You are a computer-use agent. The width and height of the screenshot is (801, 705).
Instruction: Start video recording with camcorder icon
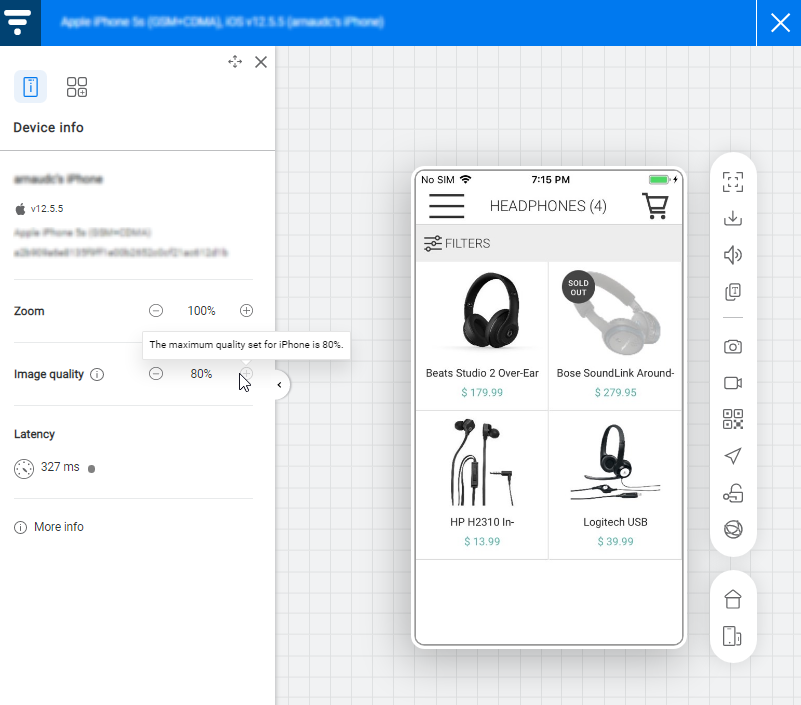(733, 383)
